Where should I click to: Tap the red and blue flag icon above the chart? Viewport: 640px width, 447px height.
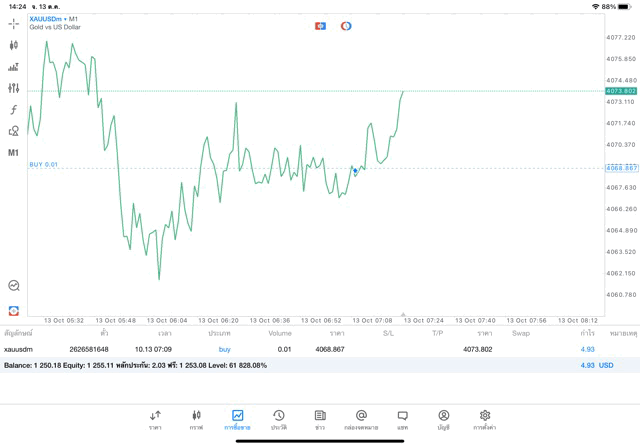click(320, 26)
